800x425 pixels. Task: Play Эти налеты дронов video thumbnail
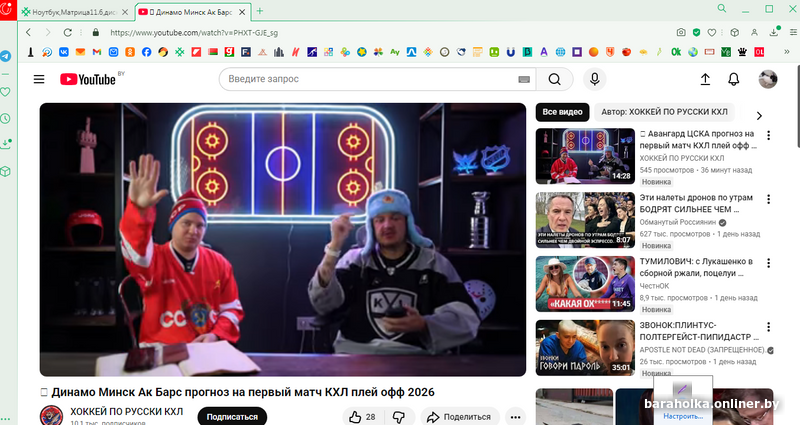tap(585, 220)
